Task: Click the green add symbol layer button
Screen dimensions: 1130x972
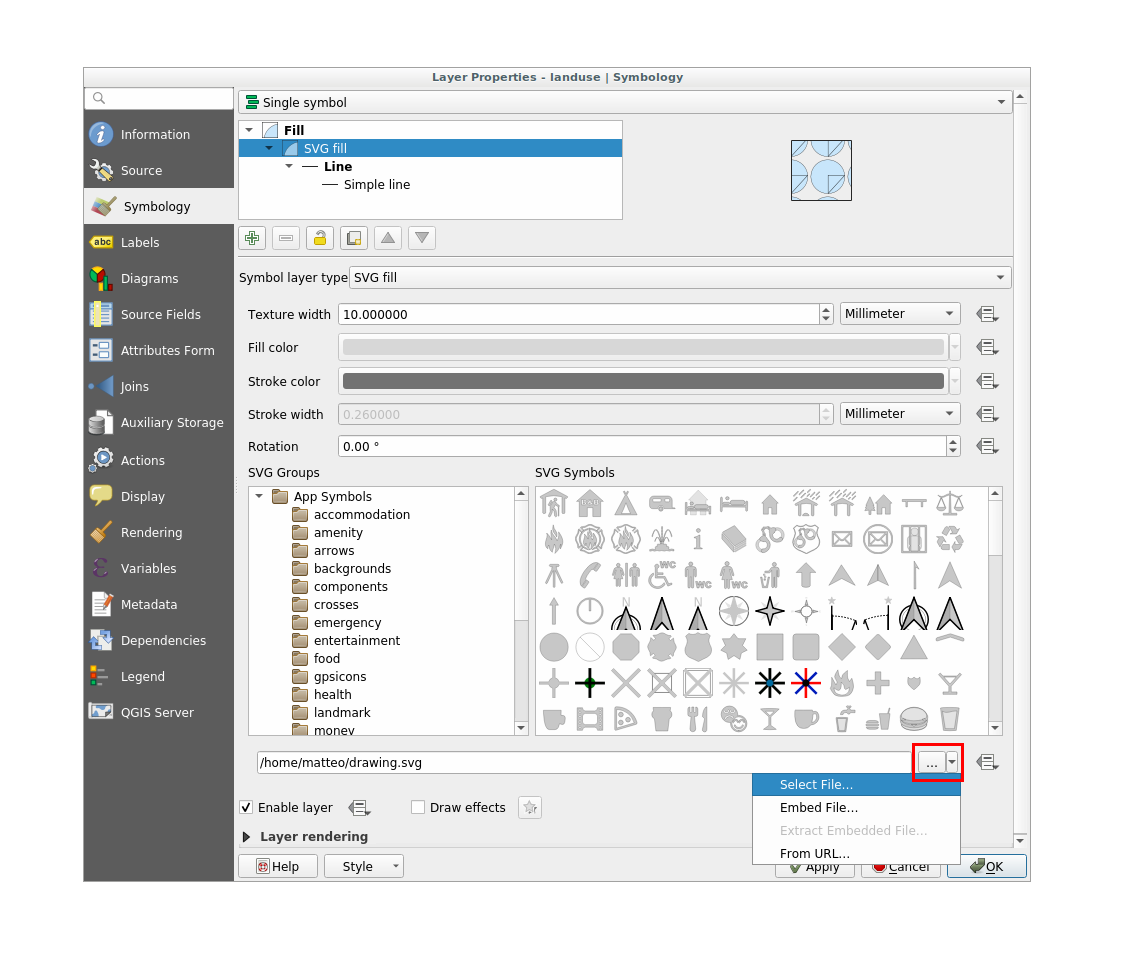Action: (252, 238)
